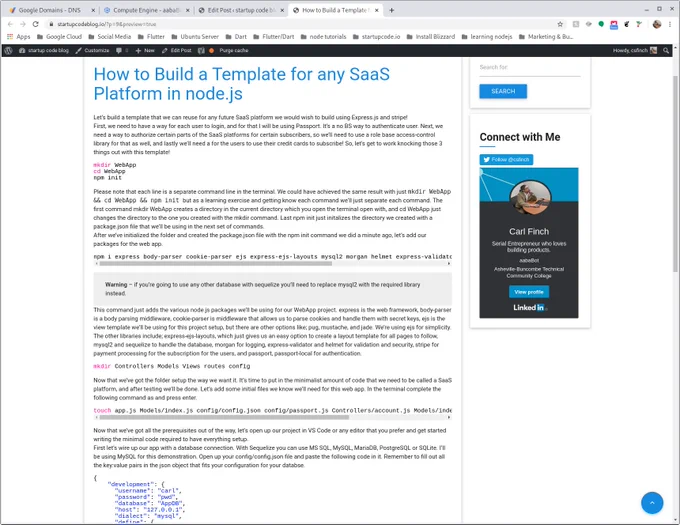Click the Carl Finch name on card
680x525 pixels.
pos(529,232)
